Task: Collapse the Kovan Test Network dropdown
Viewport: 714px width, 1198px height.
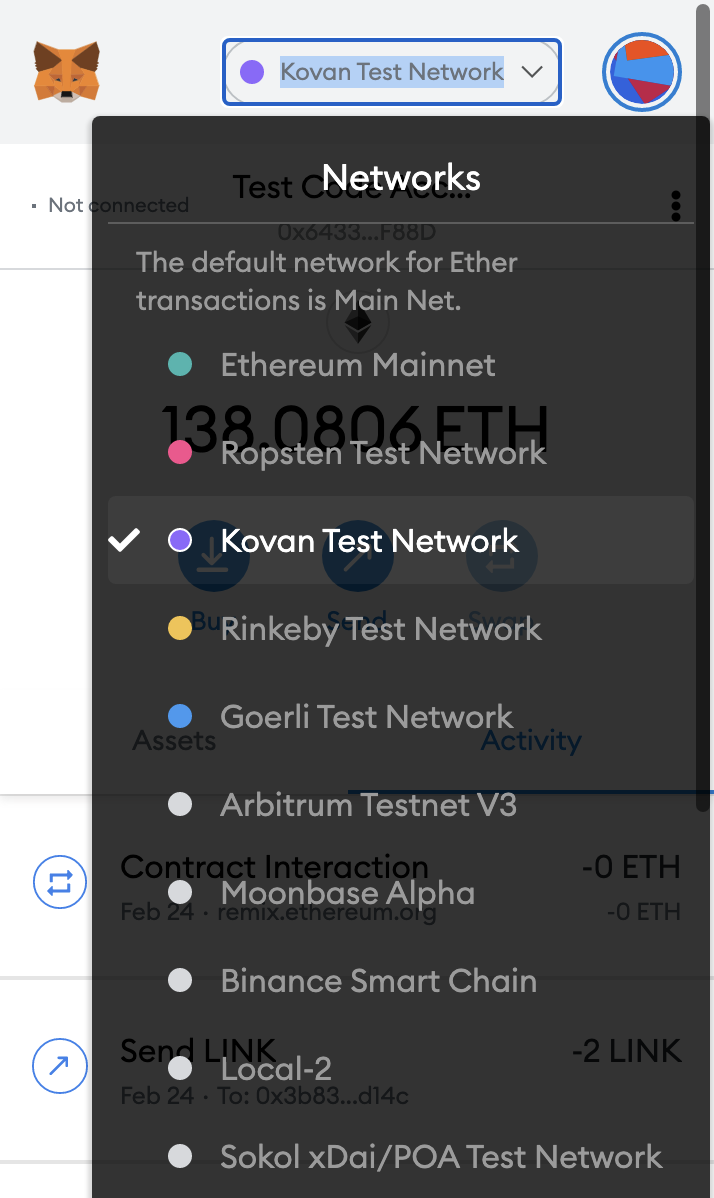Action: 391,71
